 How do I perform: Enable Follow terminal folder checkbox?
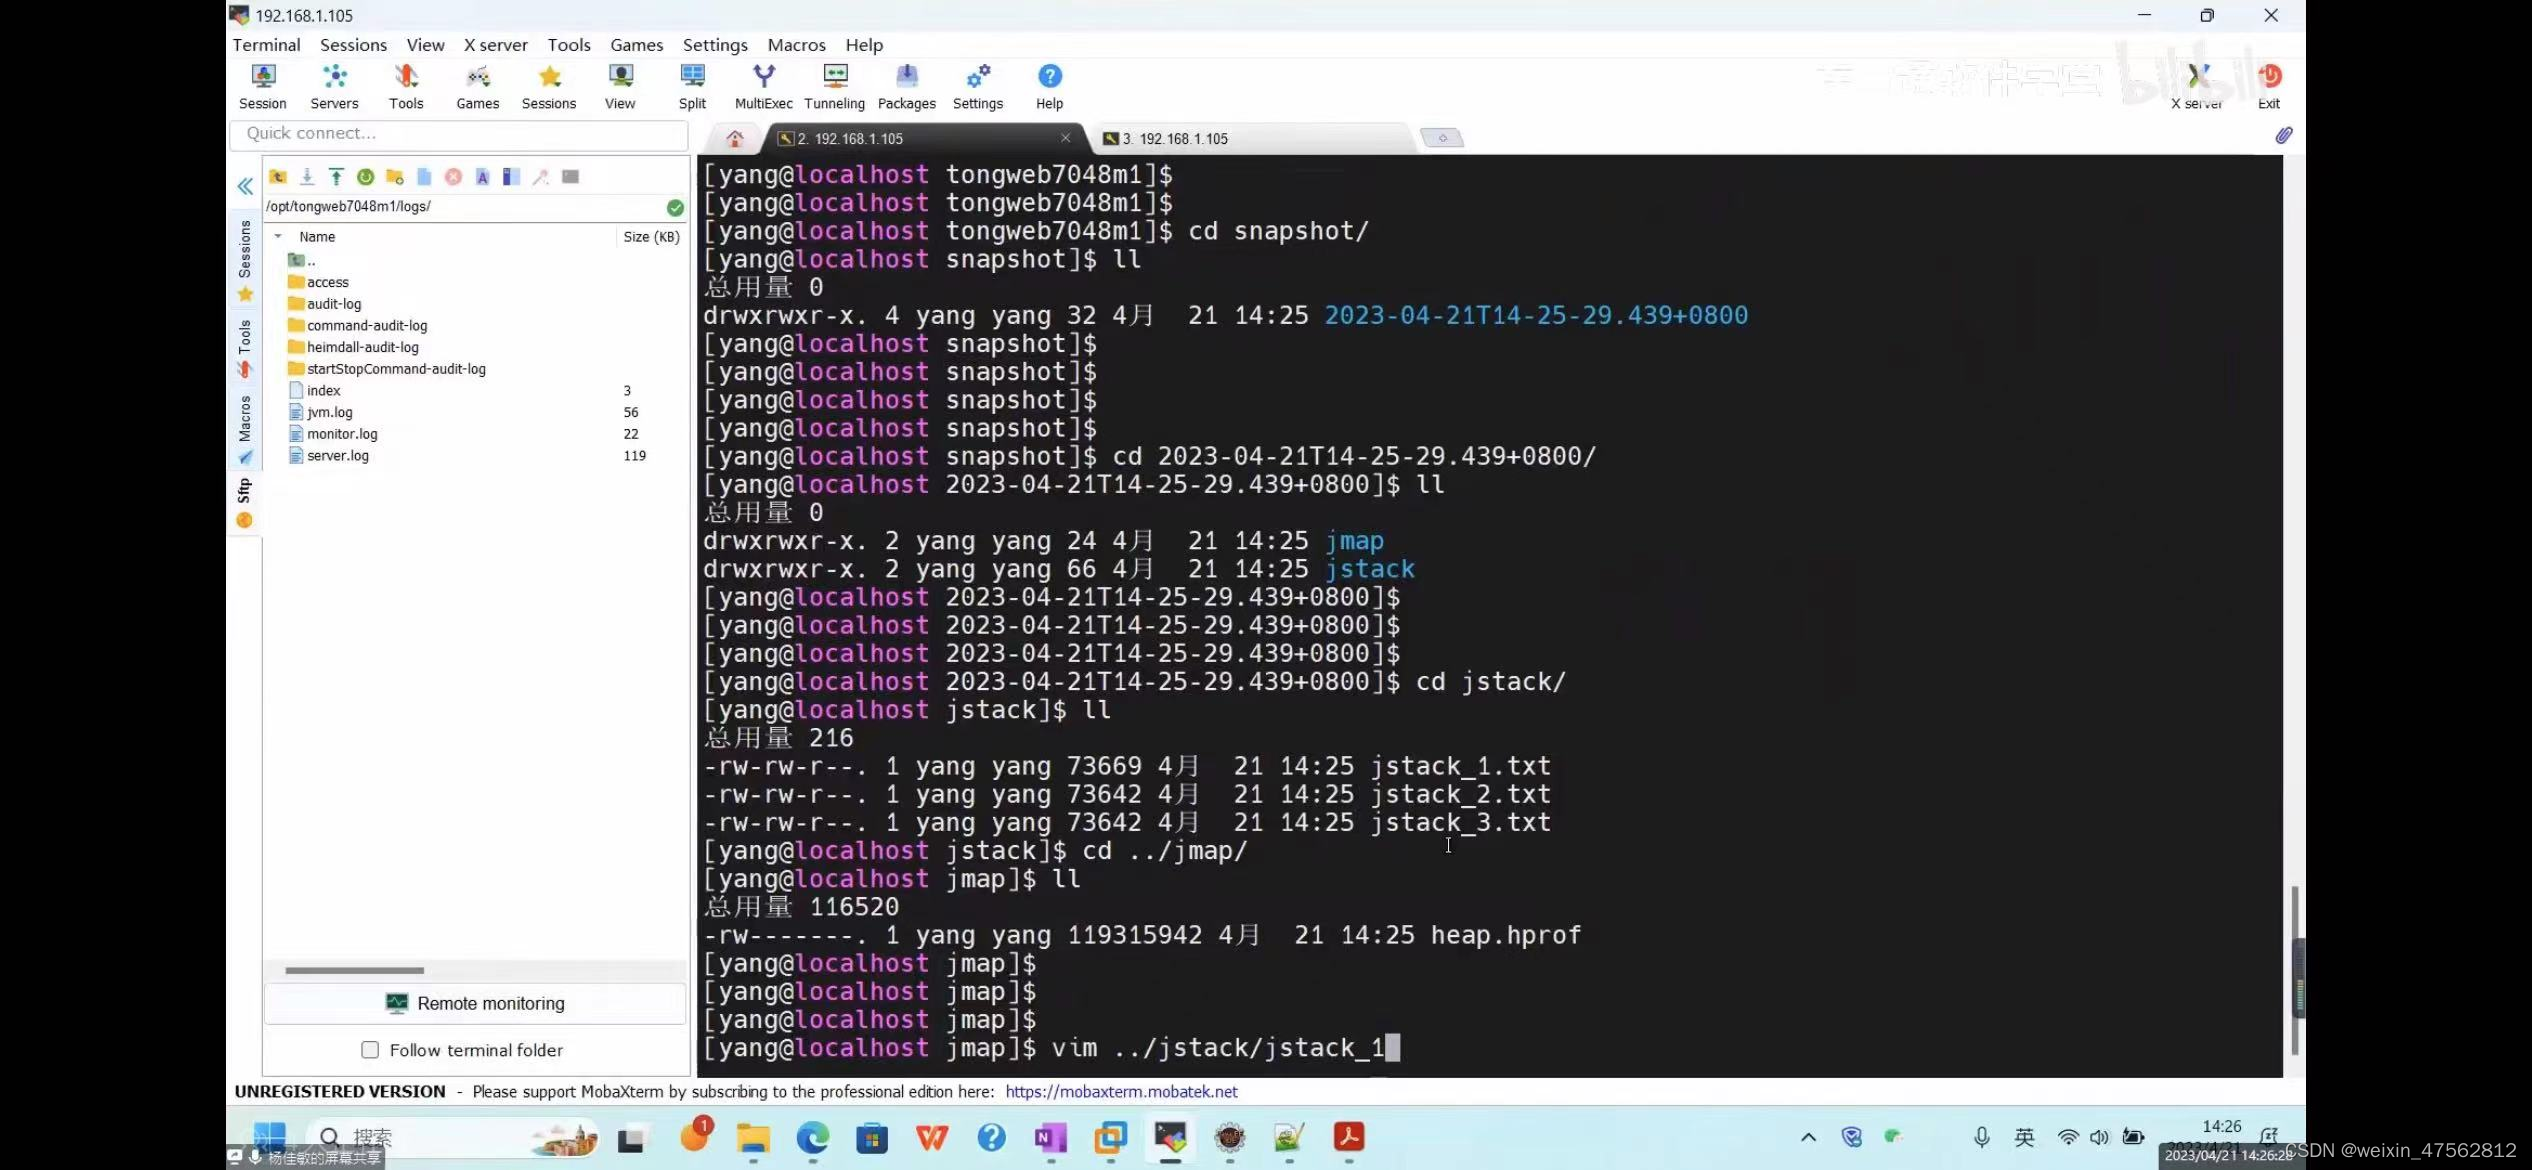click(x=370, y=1050)
